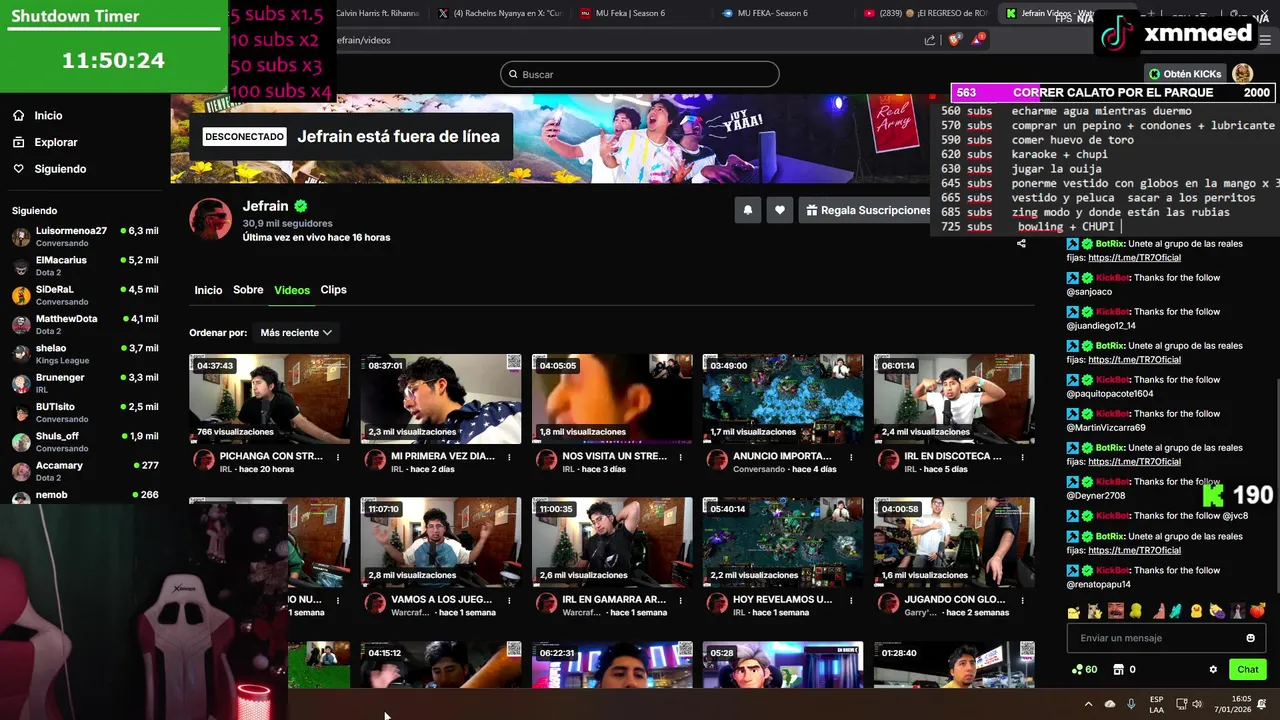Click the shelao avatar icon
This screenshot has width=1280, height=720.
21,354
